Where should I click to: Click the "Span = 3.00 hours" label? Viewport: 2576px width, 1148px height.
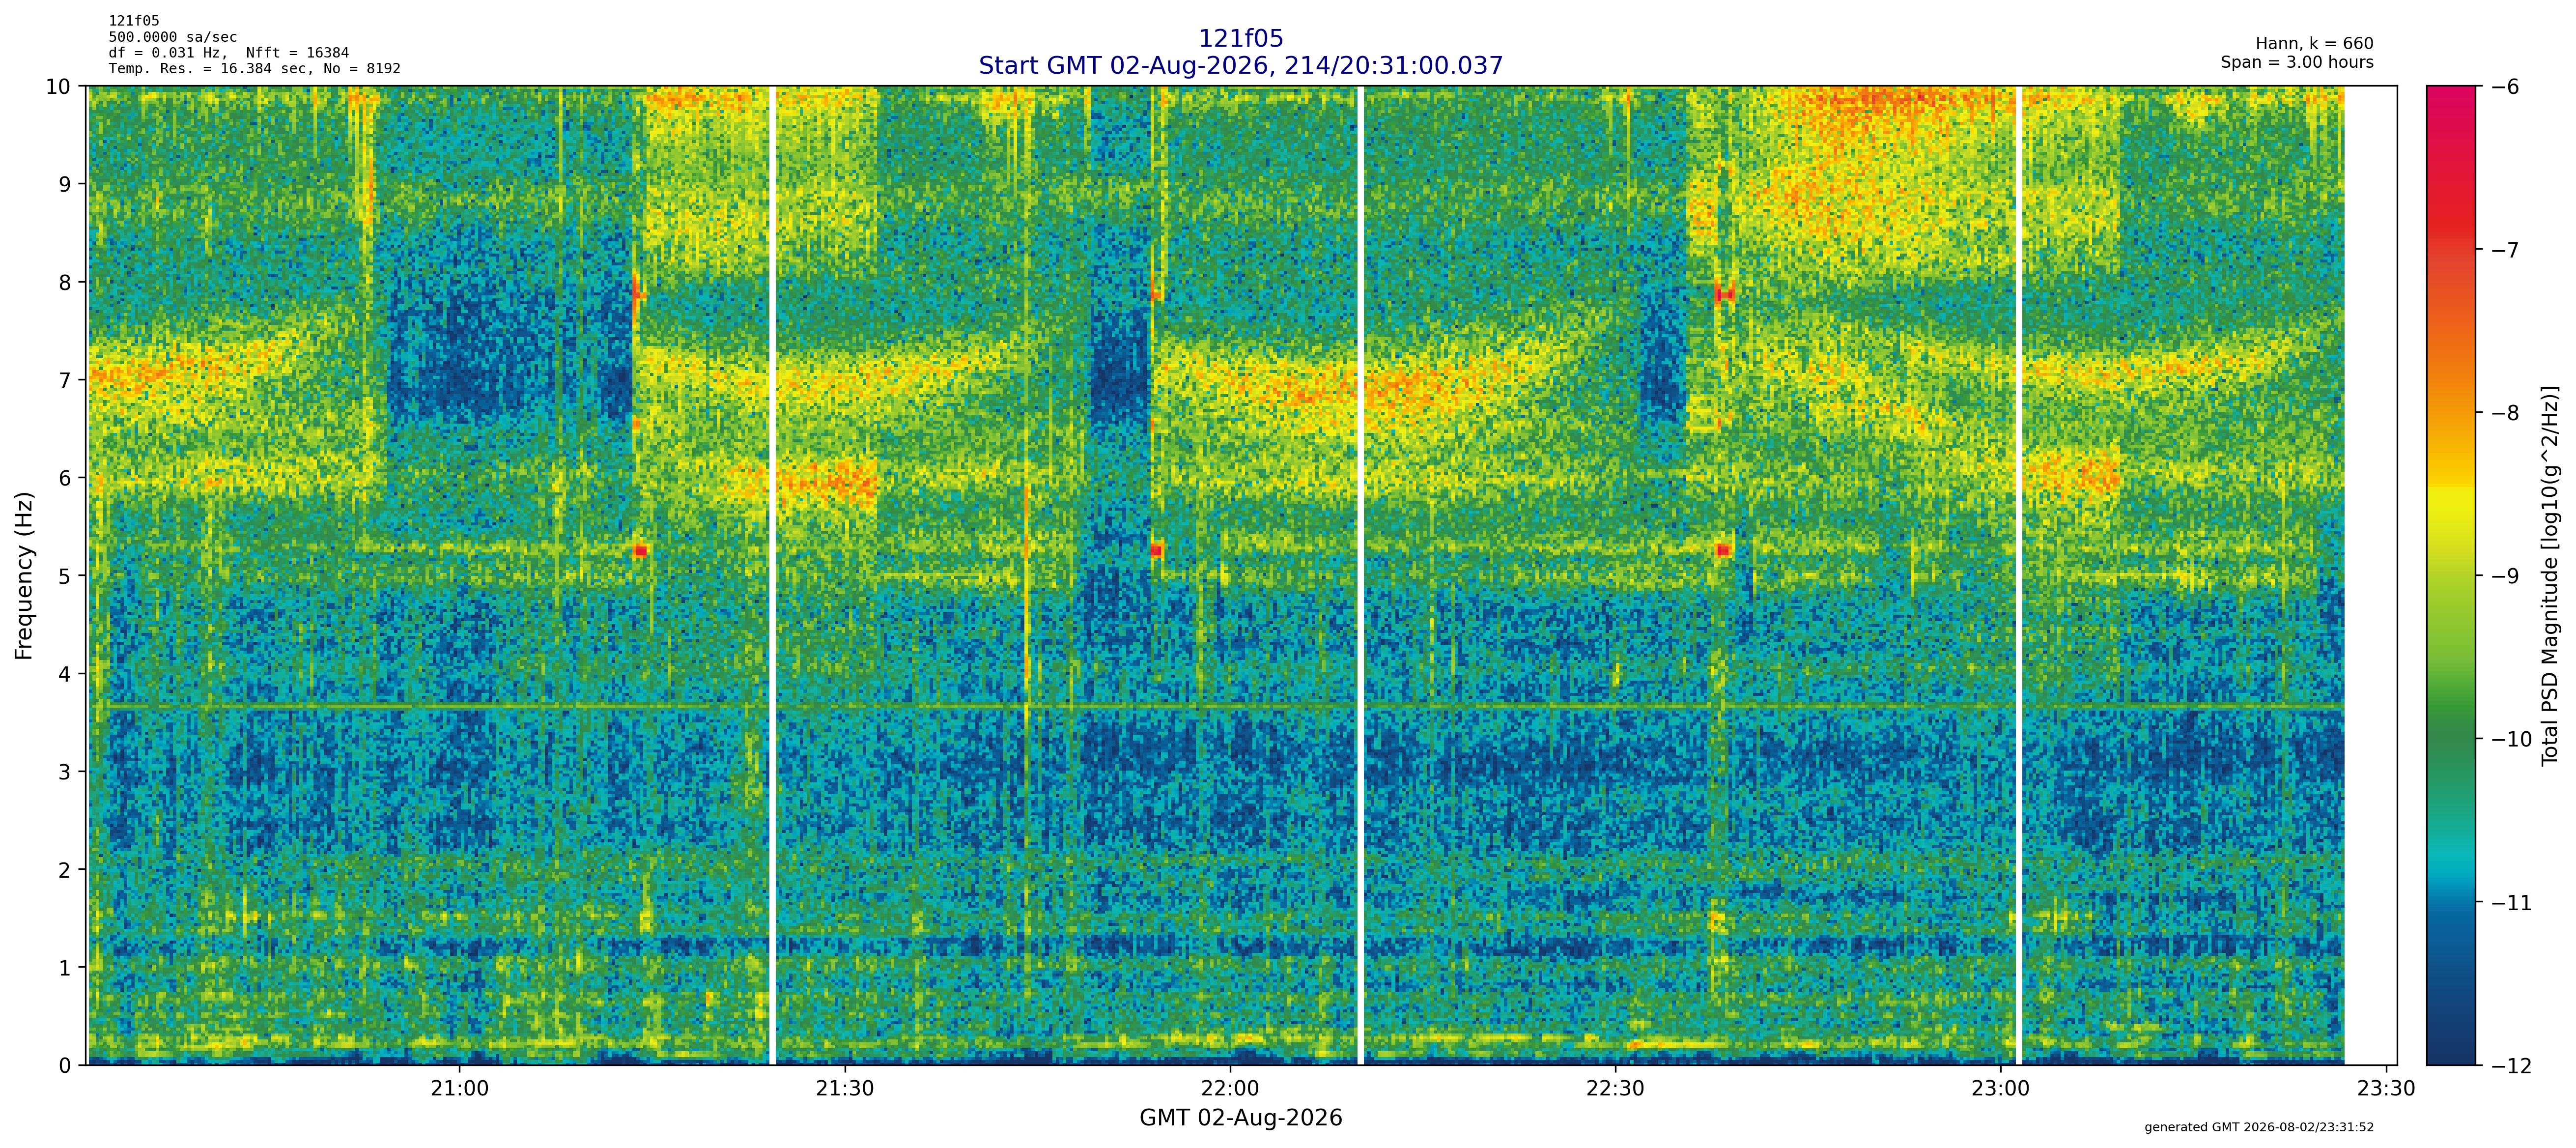2297,62
